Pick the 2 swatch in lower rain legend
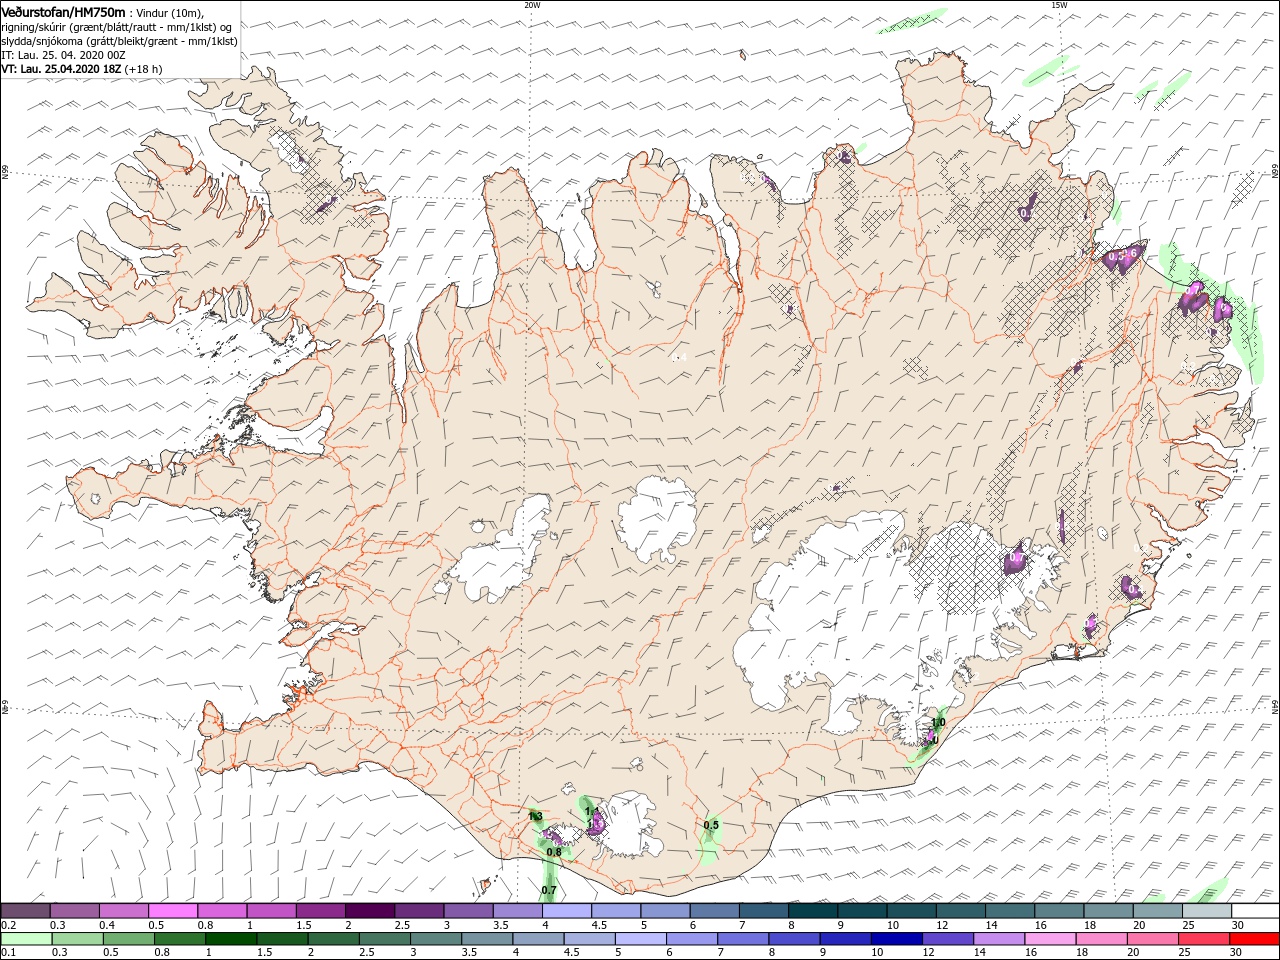 333,939
